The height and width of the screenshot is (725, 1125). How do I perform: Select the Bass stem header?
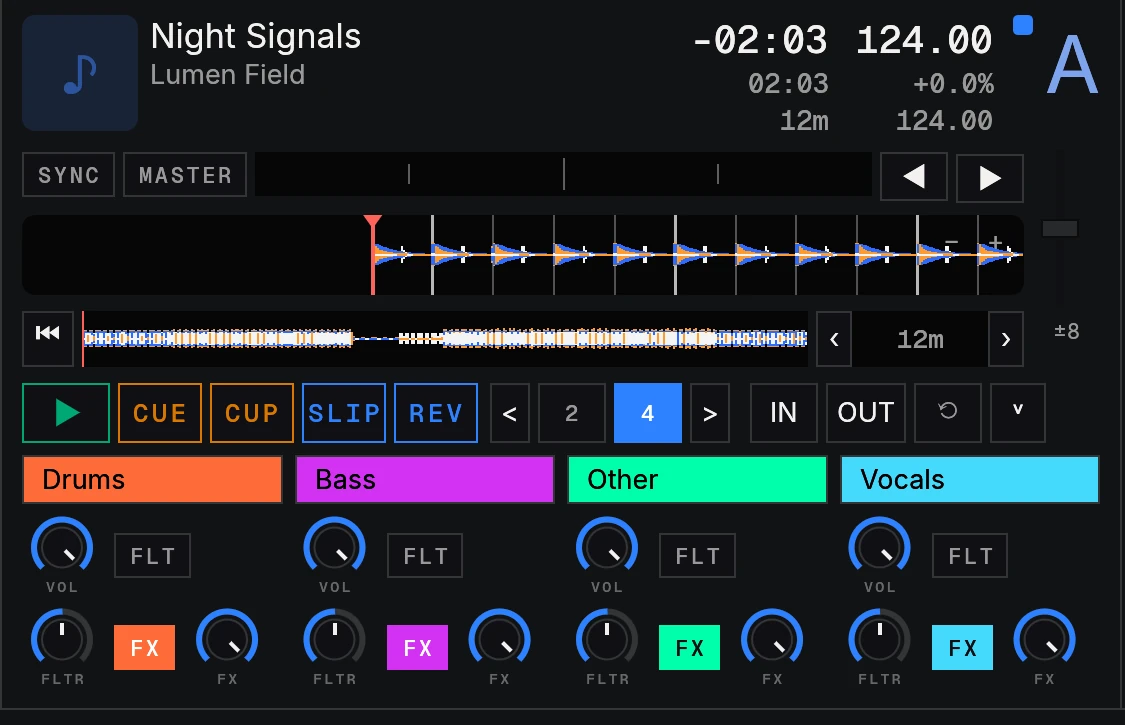(x=425, y=480)
